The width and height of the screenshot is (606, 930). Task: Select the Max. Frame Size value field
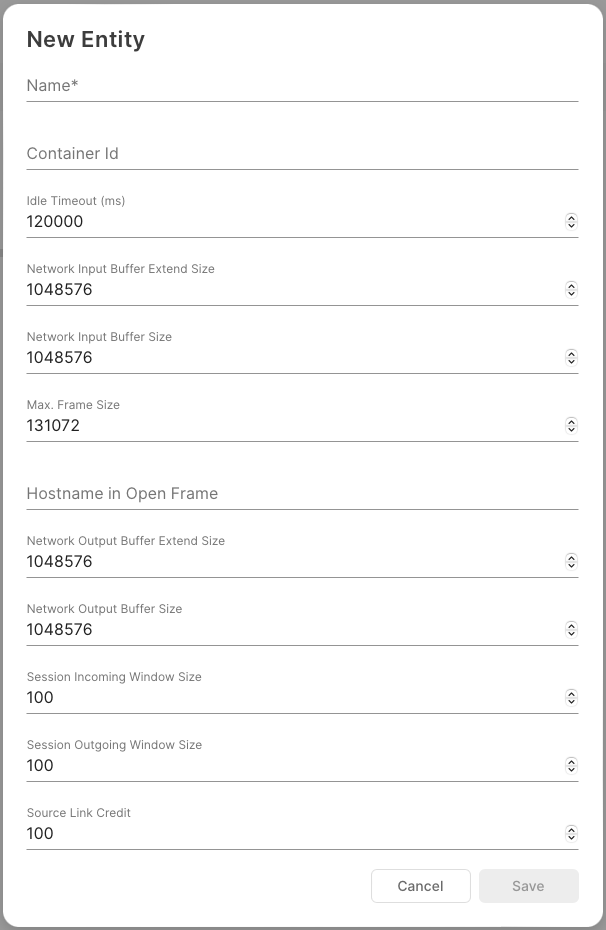[290, 426]
